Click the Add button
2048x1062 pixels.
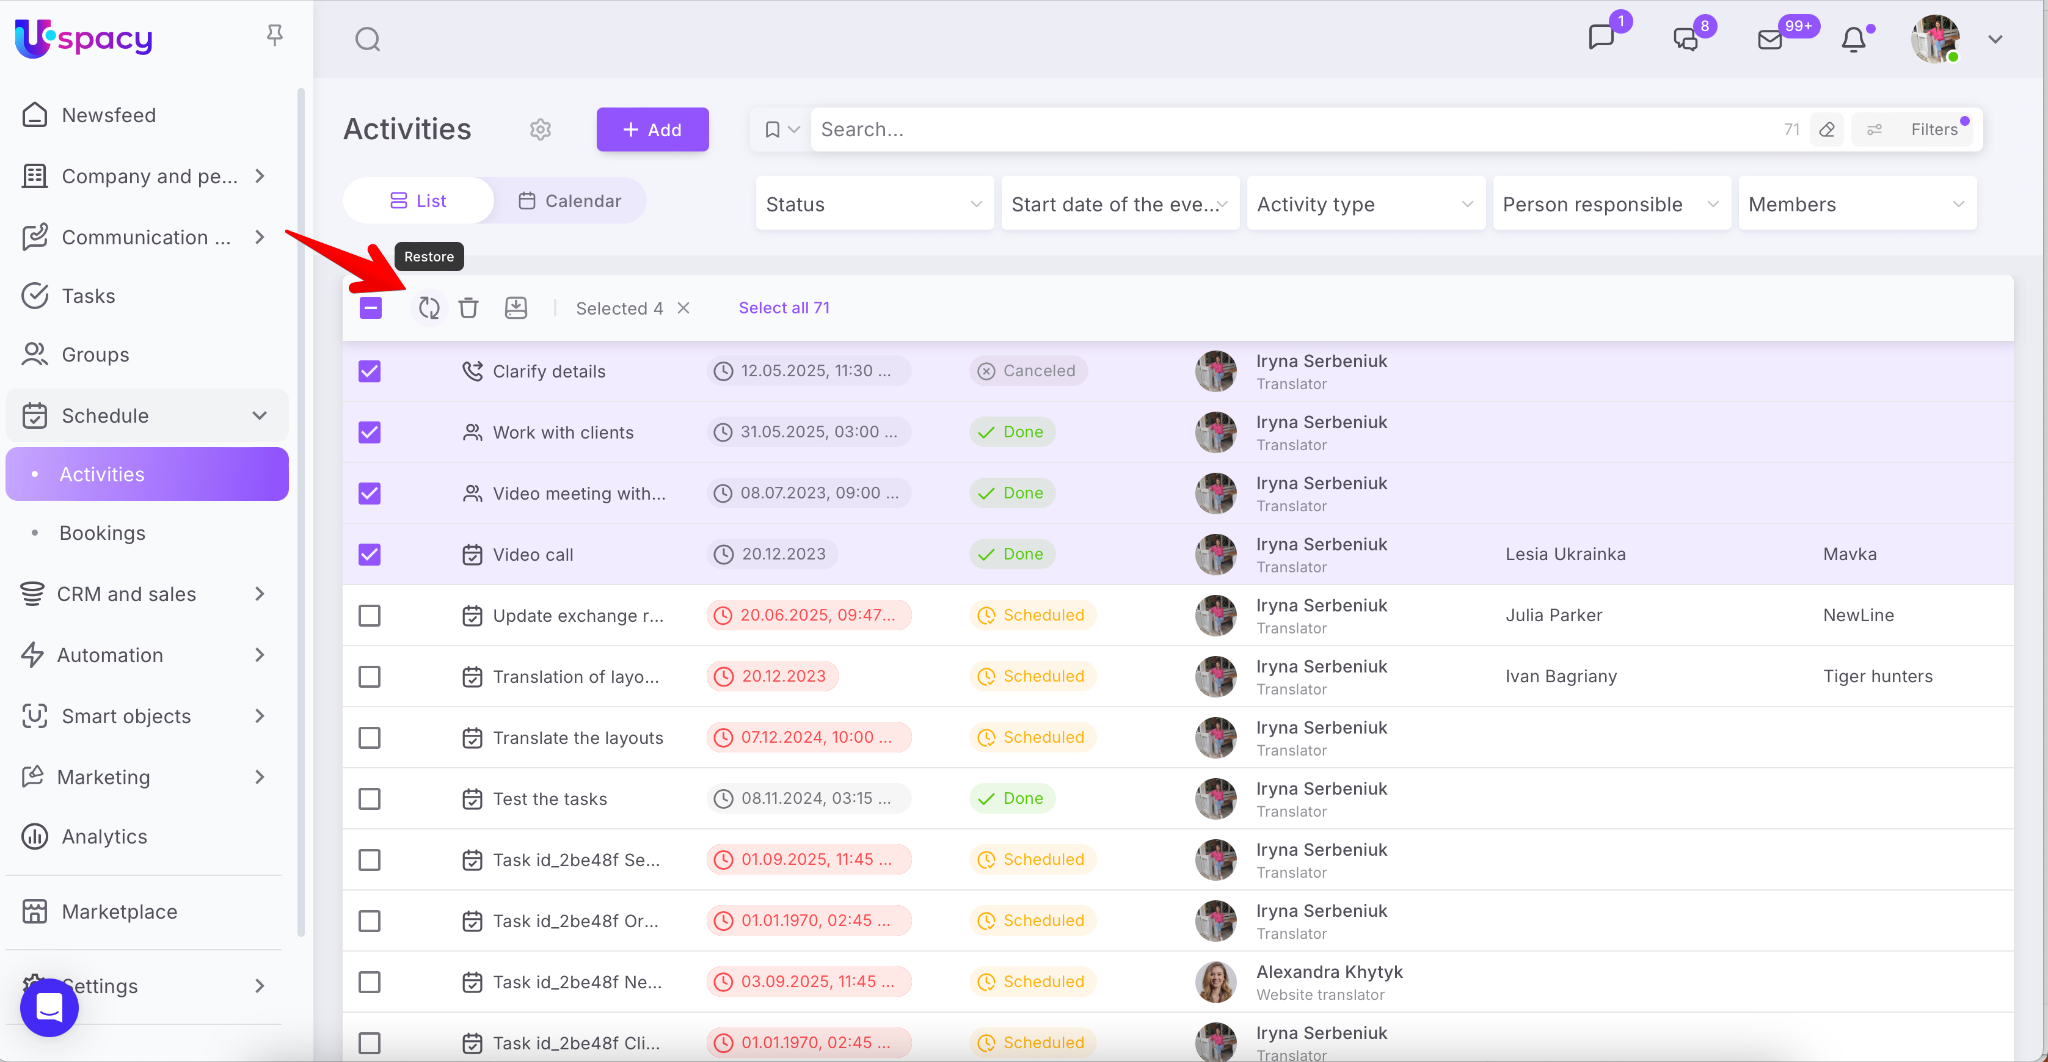652,130
